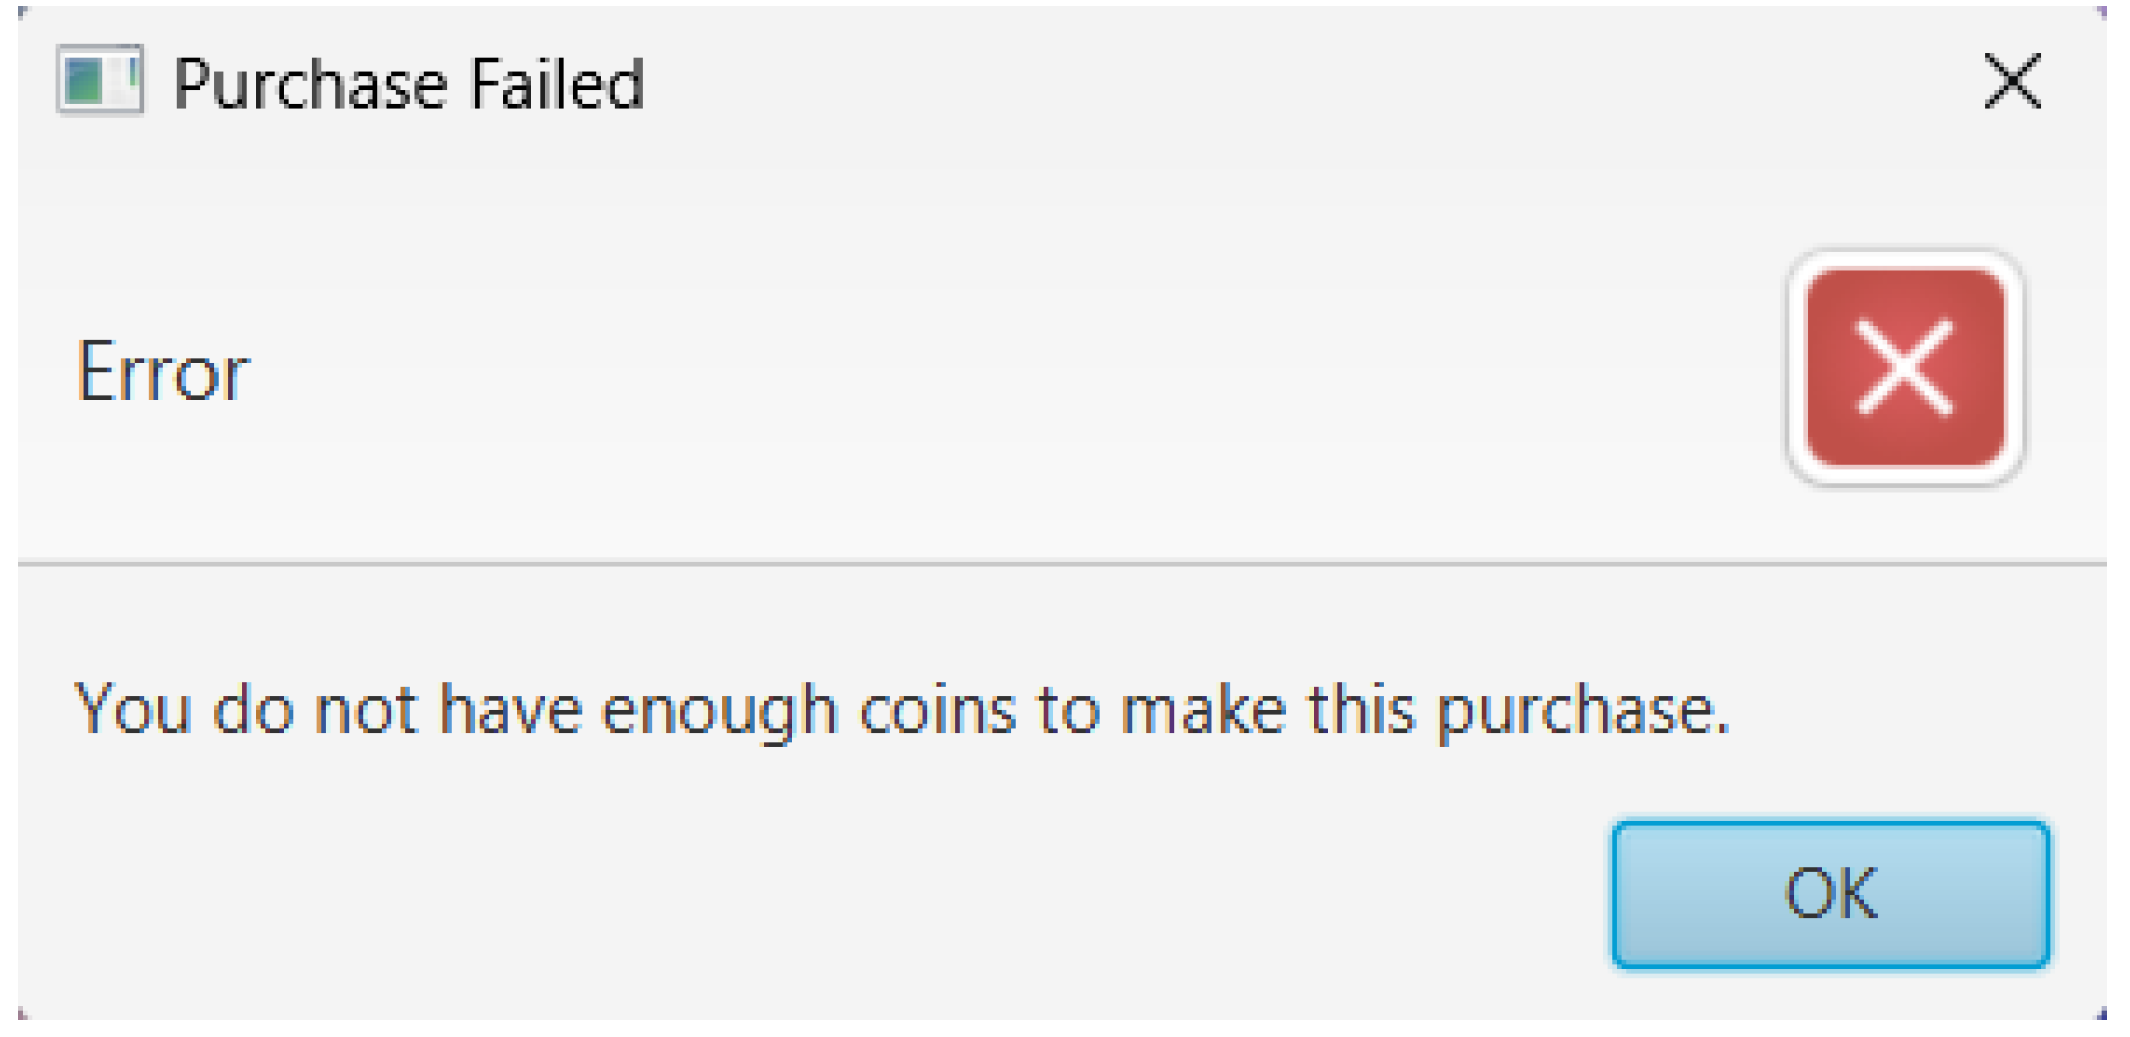Viewport: 2130px width, 1037px height.
Task: Click the word "You" starting the message
Action: [x=133, y=711]
